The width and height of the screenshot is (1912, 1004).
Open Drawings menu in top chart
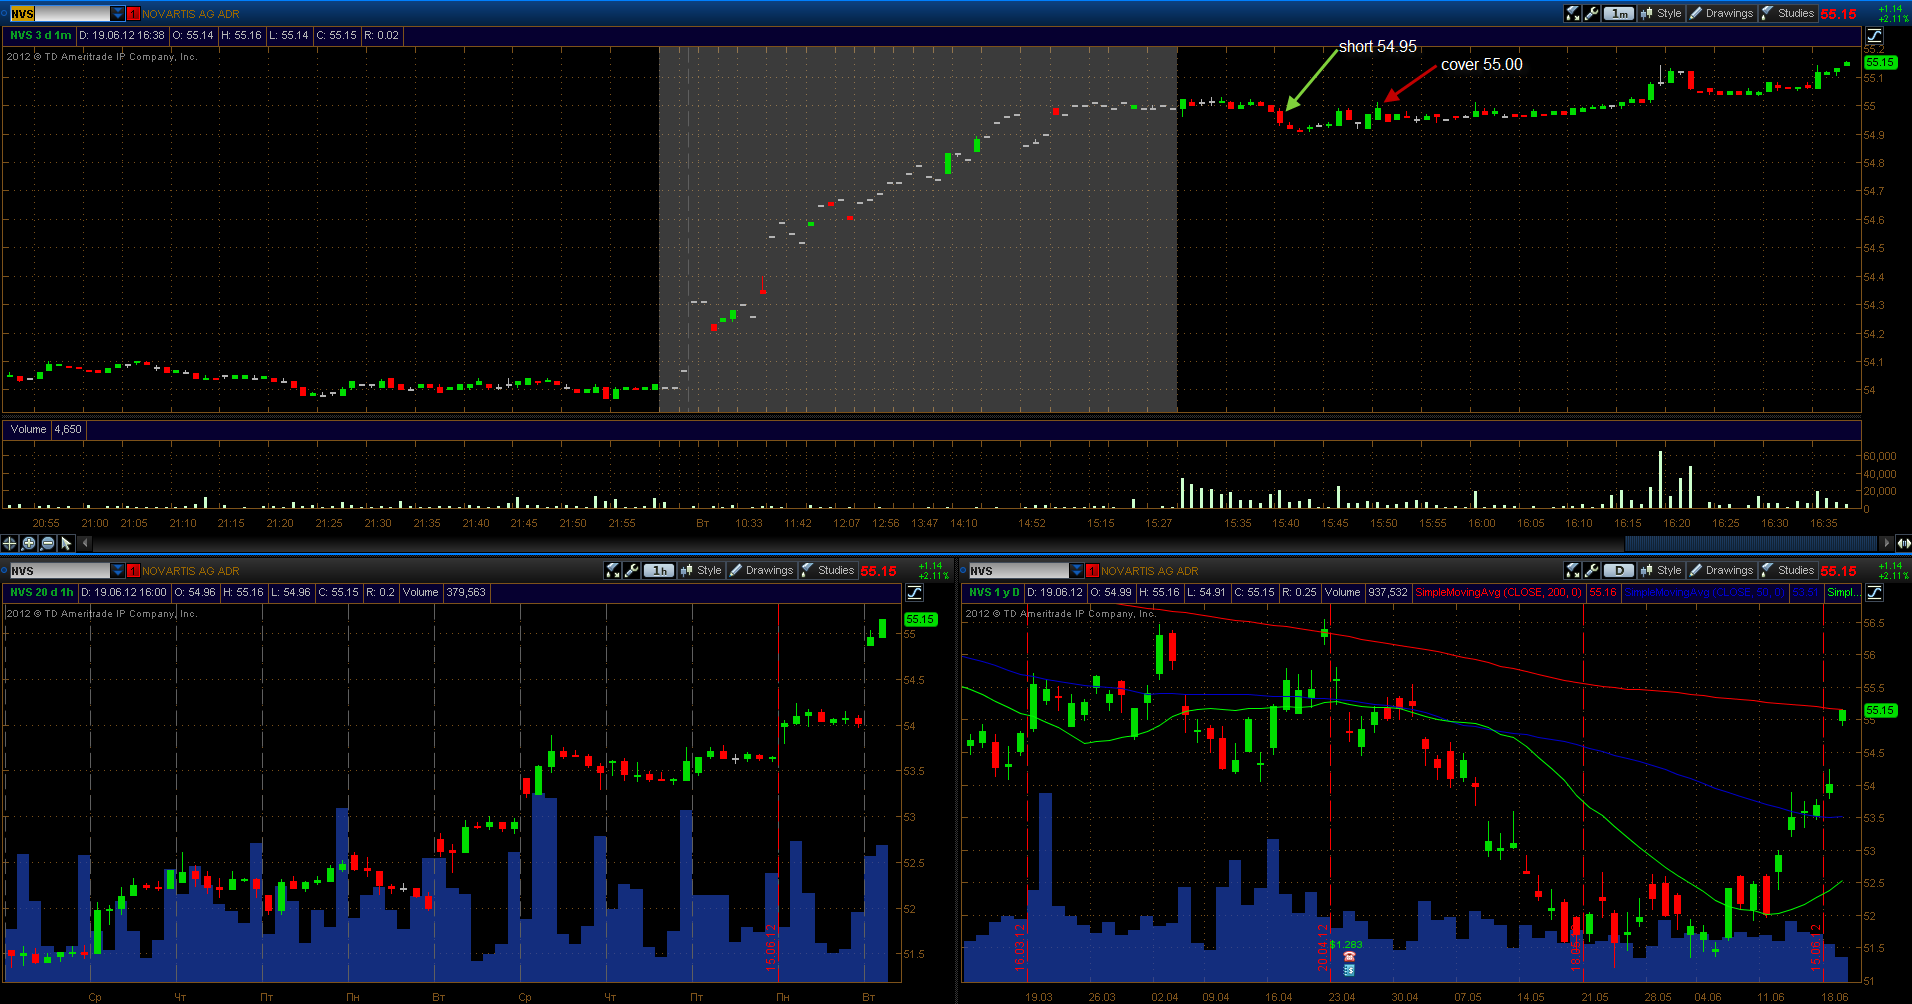pos(1721,13)
